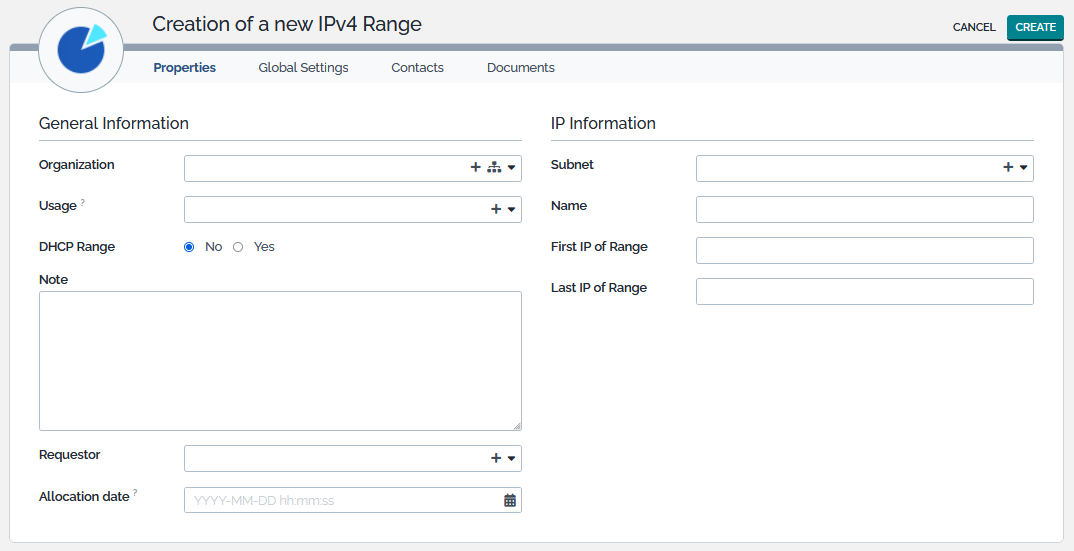Click the plus icon in Subnet field
Viewport: 1074px width, 551px height.
[x=1008, y=168]
